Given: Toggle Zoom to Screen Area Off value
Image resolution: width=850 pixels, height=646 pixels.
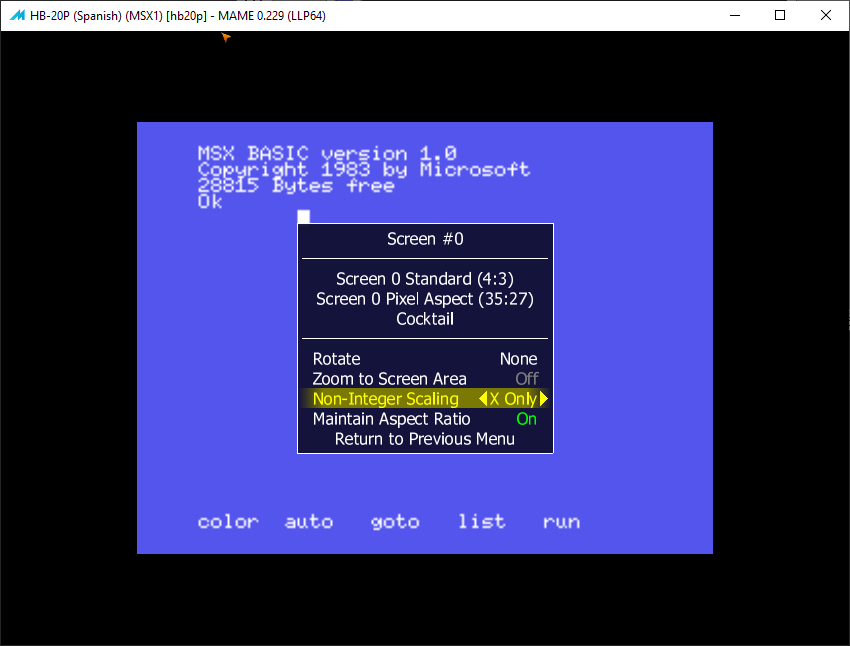Looking at the screenshot, I should click(x=526, y=379).
